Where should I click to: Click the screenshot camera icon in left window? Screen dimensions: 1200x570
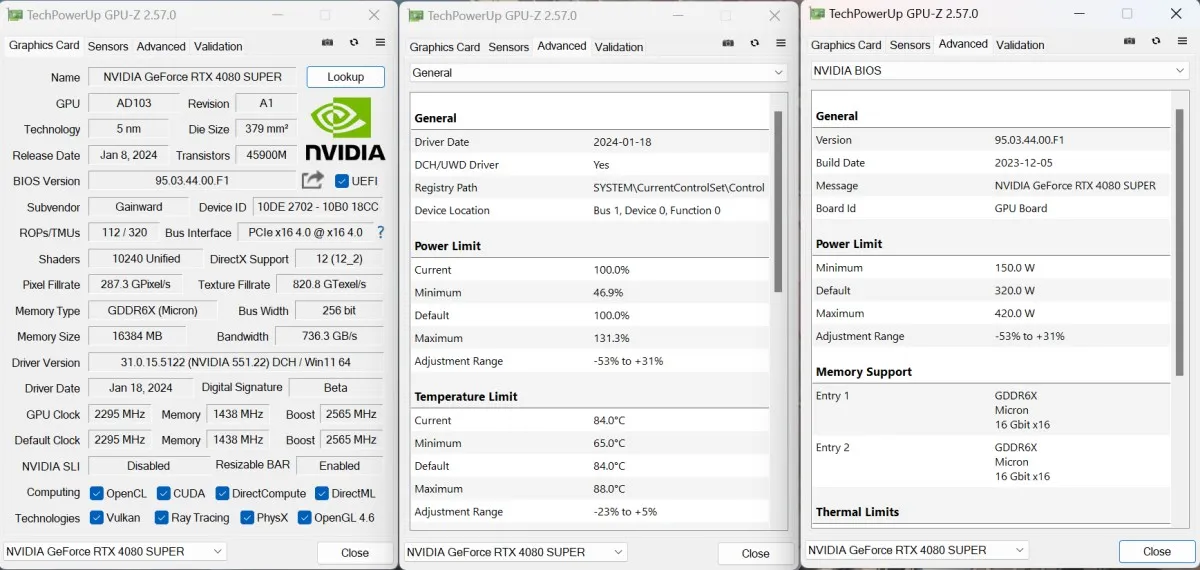coord(327,43)
